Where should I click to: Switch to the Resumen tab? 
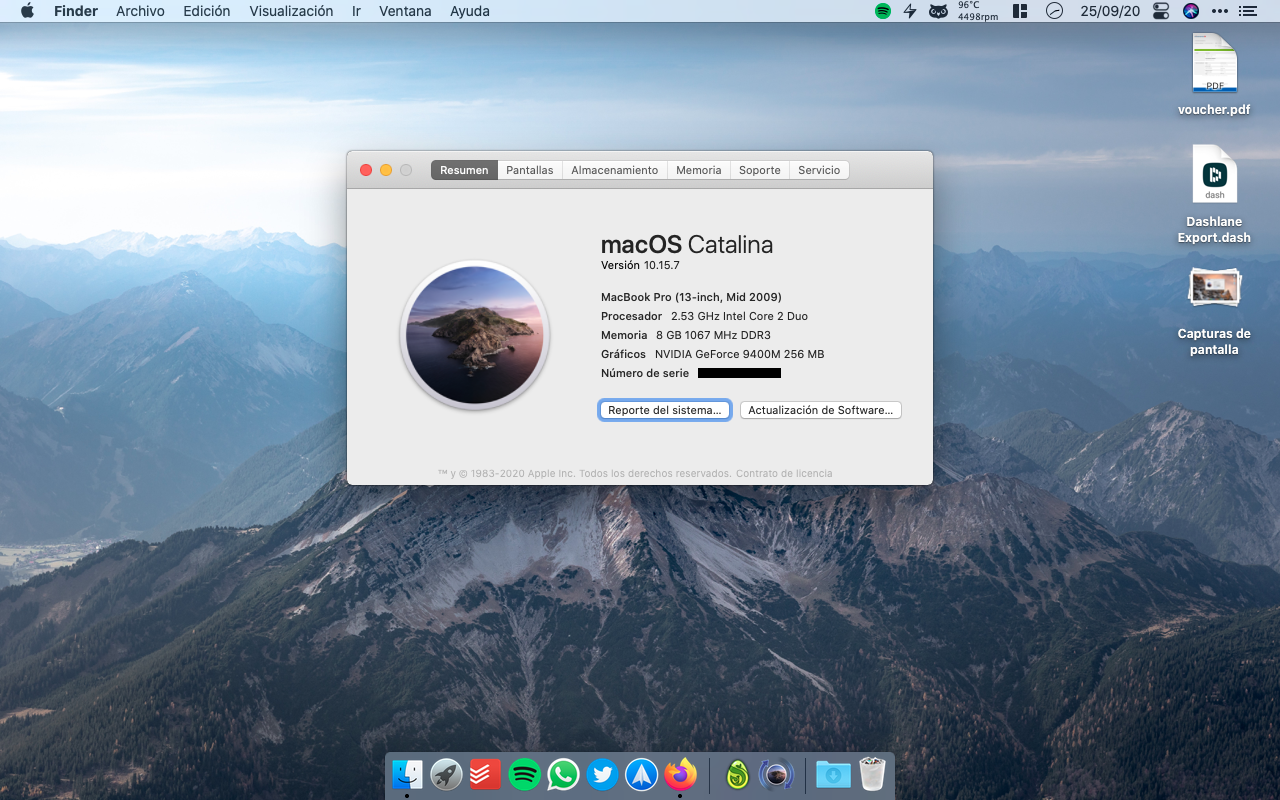click(464, 170)
